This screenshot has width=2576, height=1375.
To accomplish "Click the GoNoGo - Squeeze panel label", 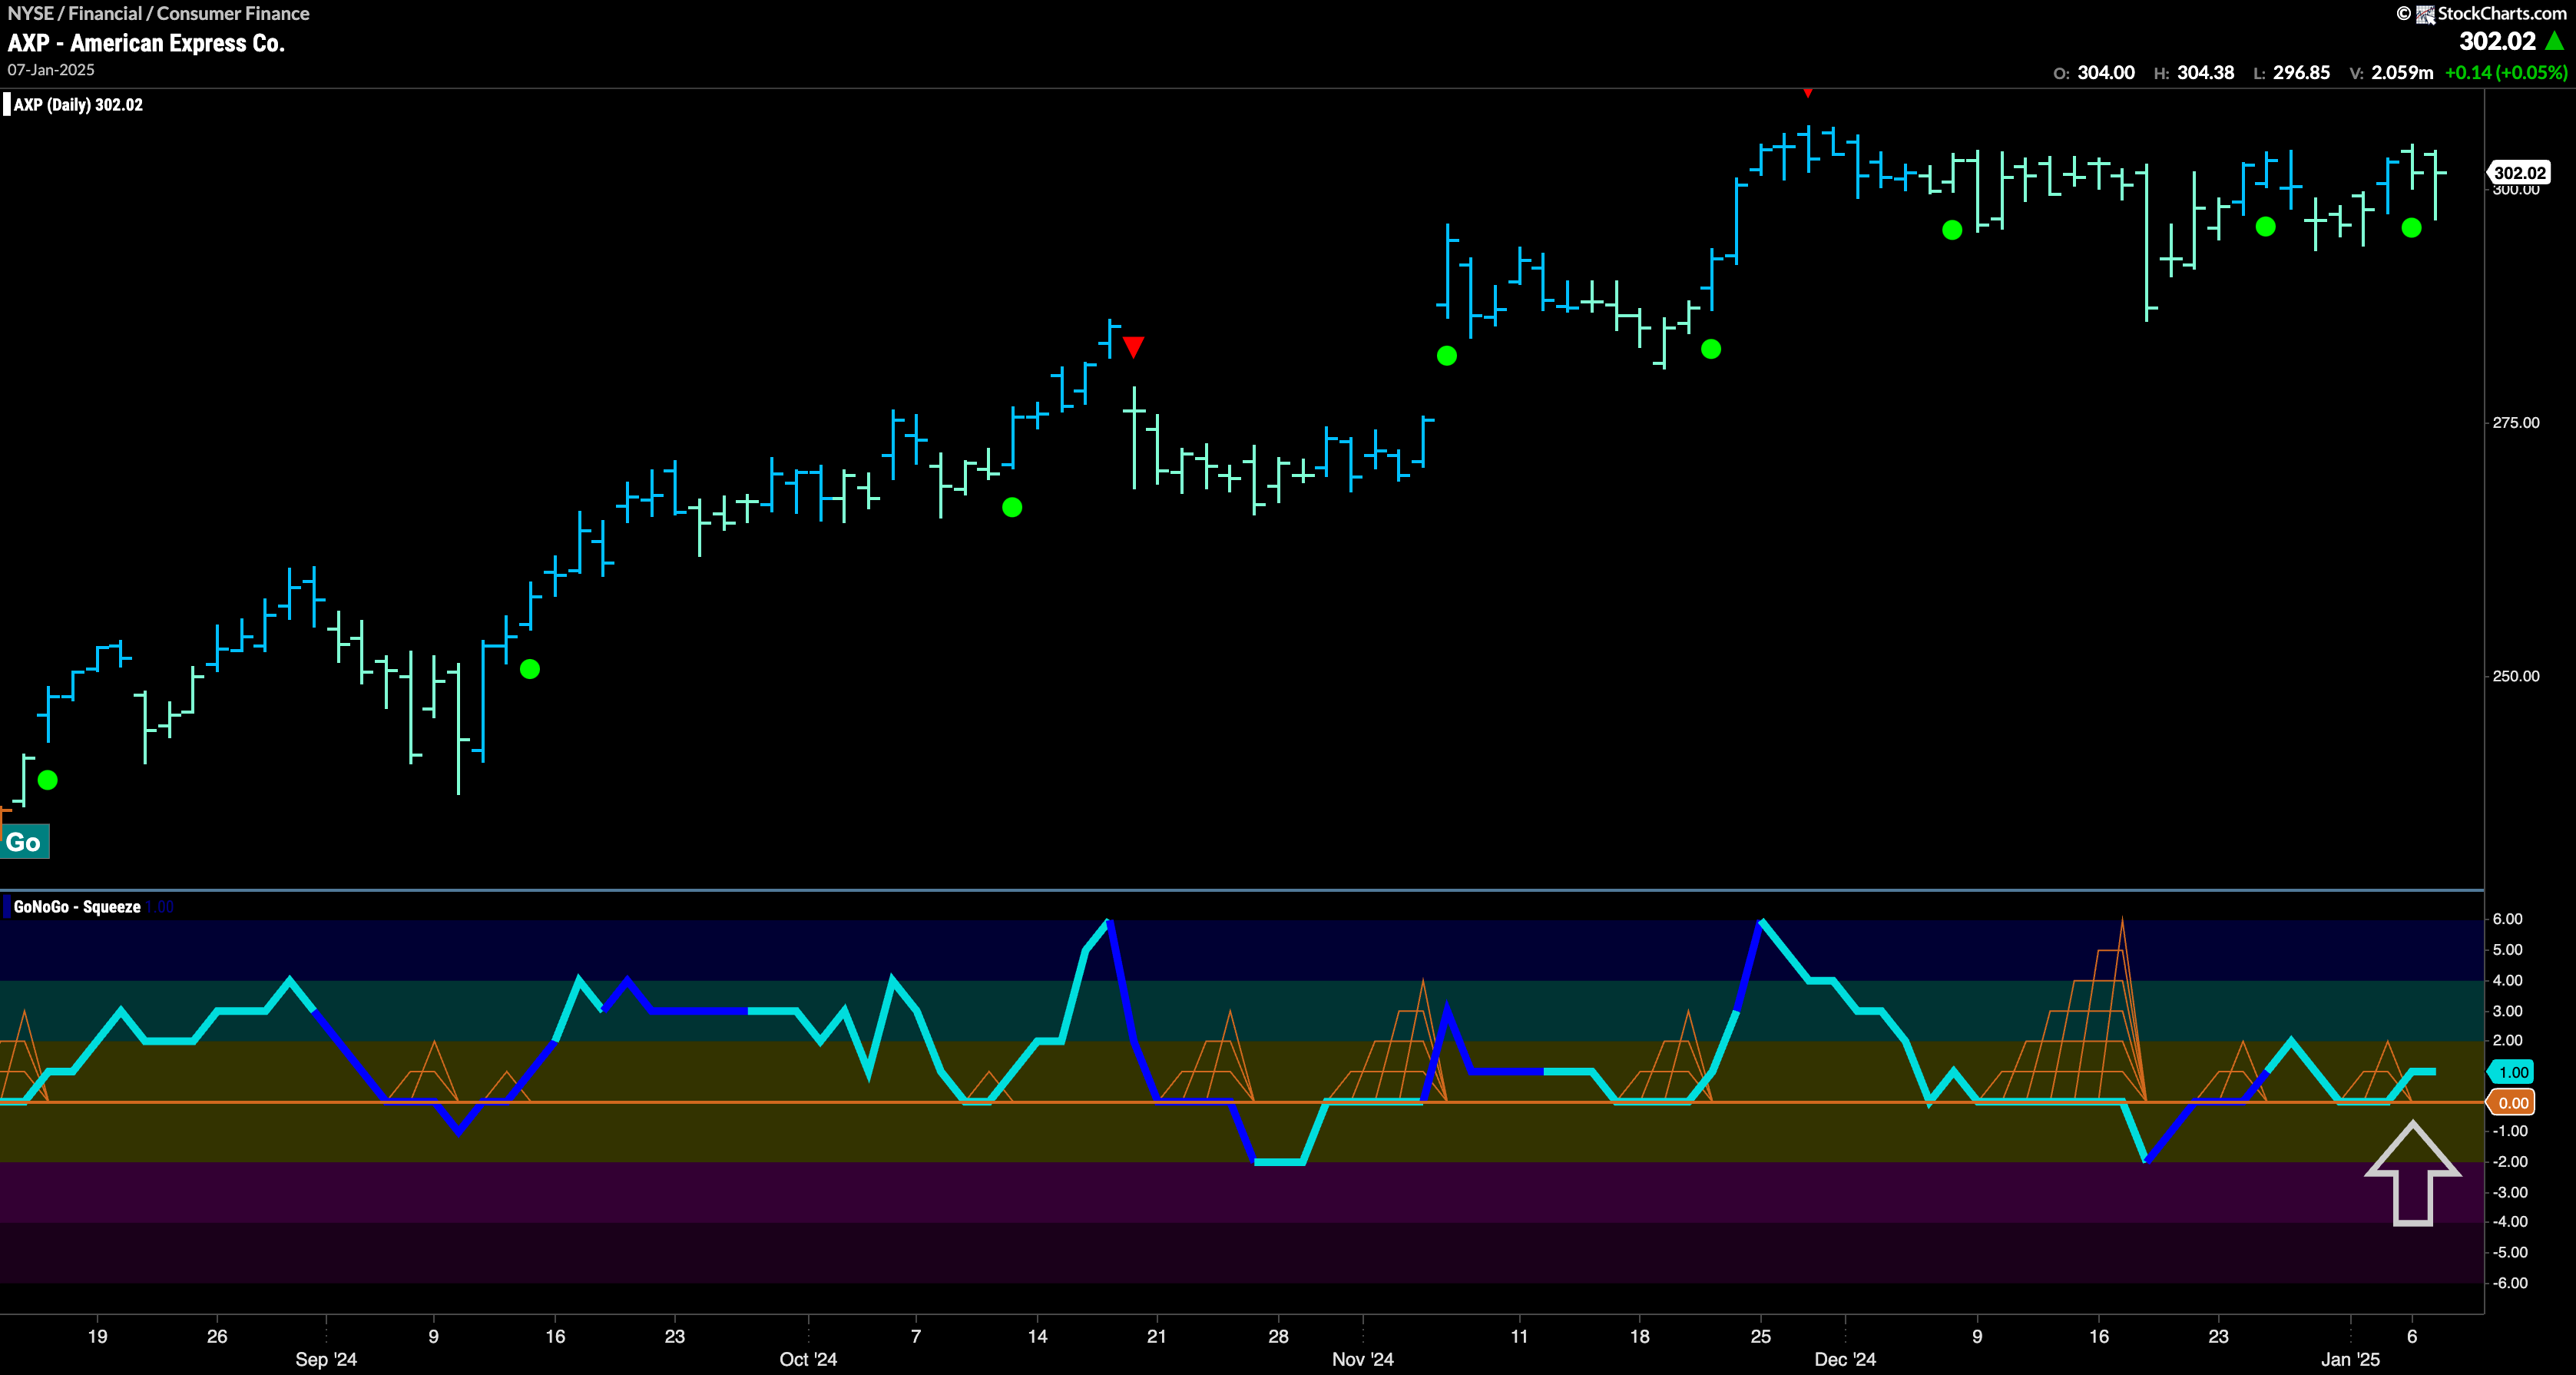I will tap(77, 907).
